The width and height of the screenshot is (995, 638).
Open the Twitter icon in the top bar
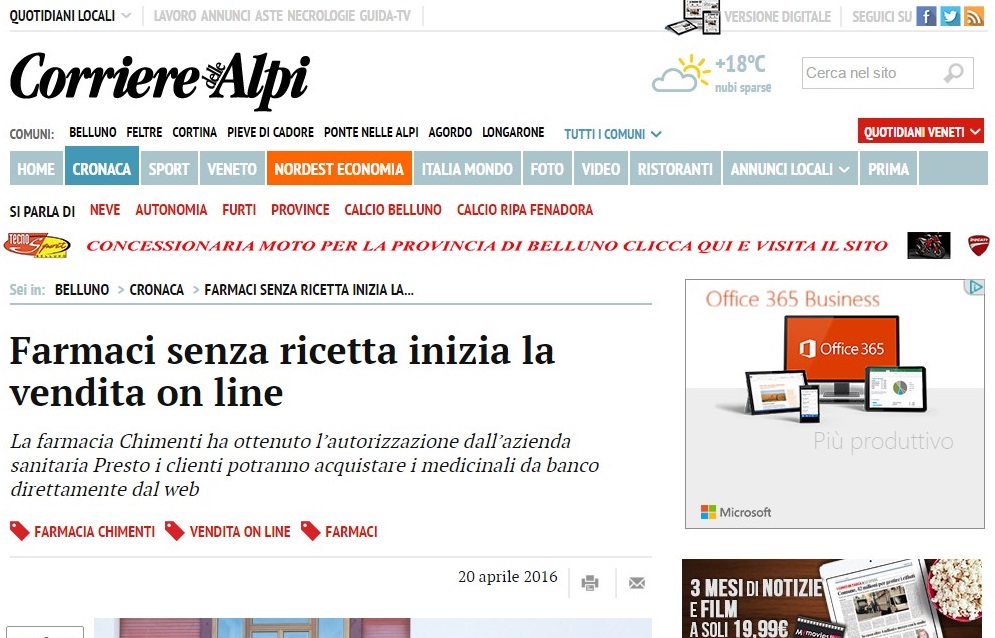point(949,16)
